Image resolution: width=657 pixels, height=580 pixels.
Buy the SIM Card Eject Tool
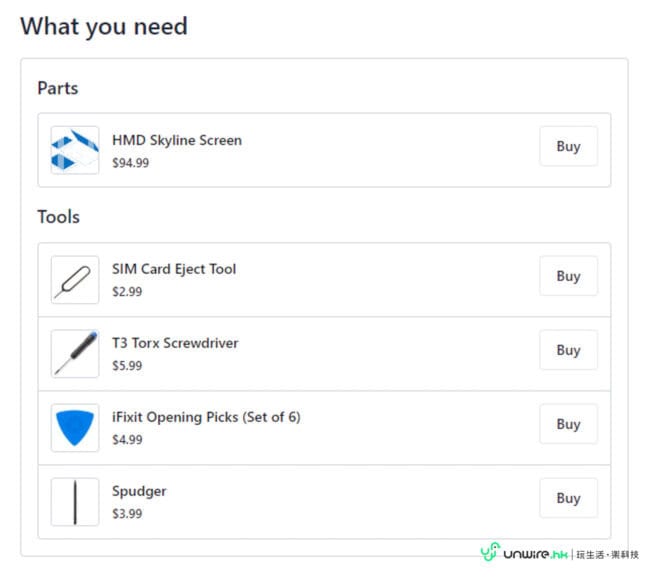pyautogui.click(x=568, y=276)
